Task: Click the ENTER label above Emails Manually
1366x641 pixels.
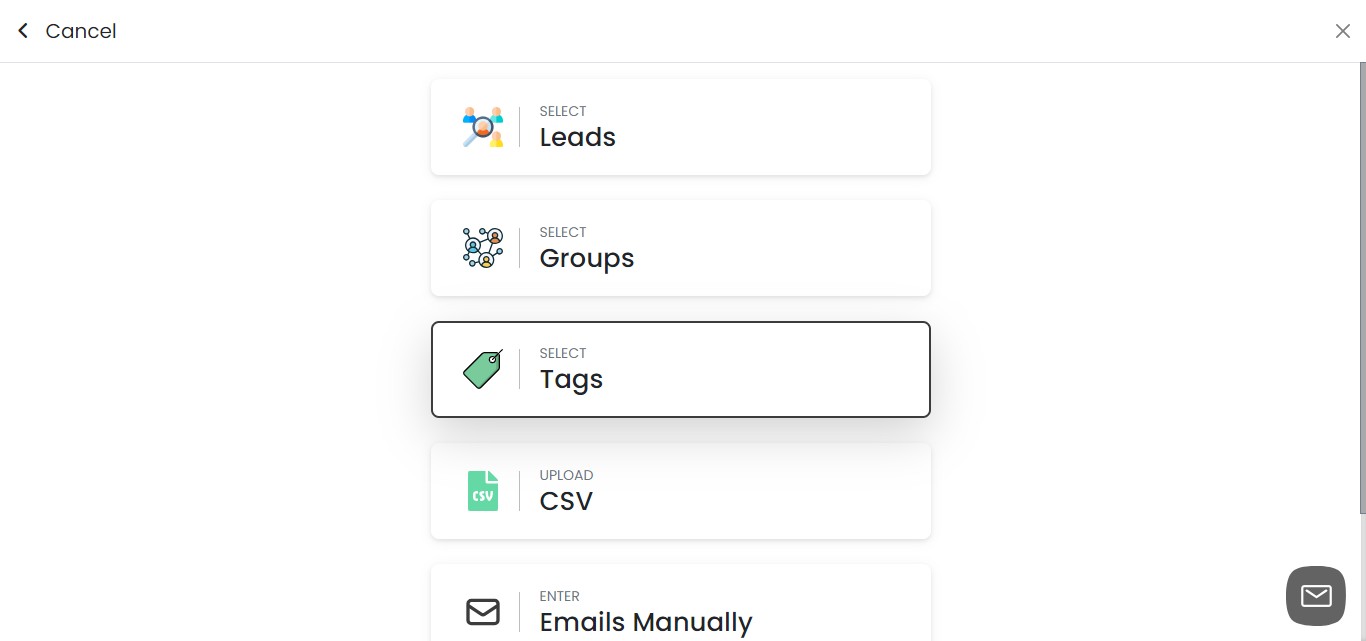Action: coord(560,596)
